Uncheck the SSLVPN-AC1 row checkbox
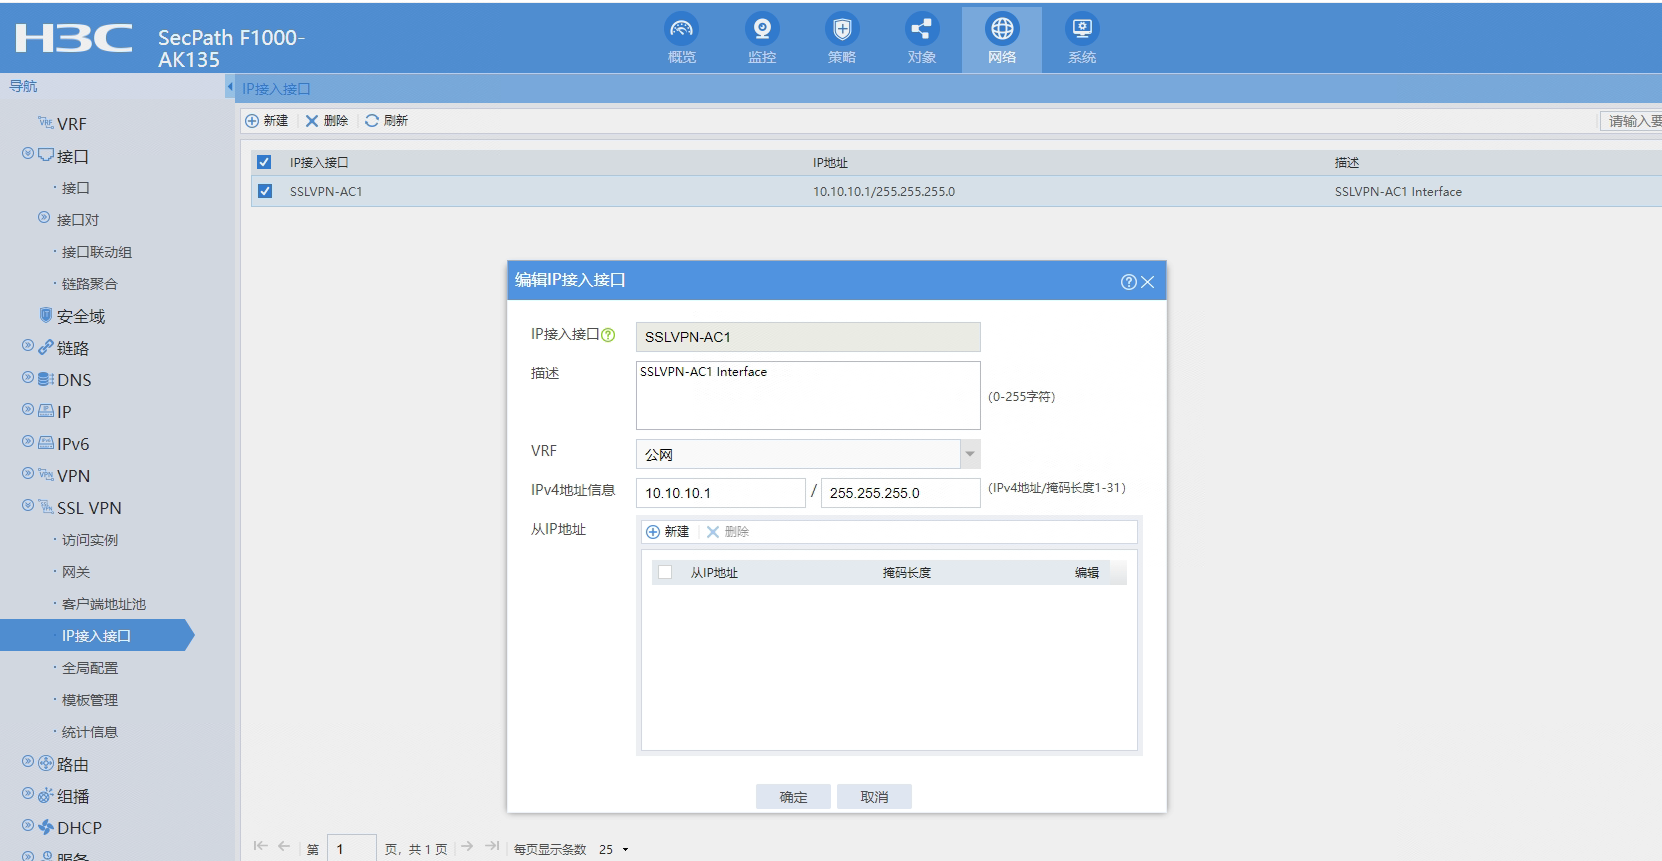The height and width of the screenshot is (861, 1662). coord(265,191)
